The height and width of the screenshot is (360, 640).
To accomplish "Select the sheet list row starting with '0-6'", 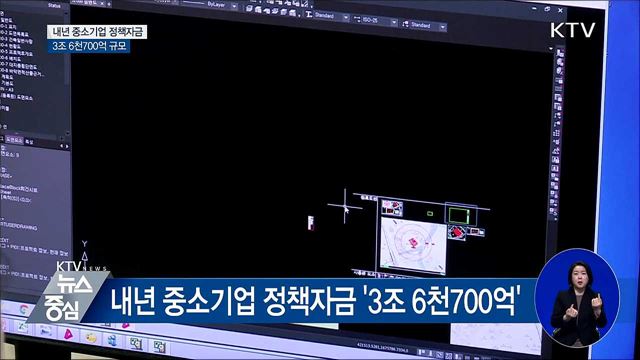I will pos(11,58).
